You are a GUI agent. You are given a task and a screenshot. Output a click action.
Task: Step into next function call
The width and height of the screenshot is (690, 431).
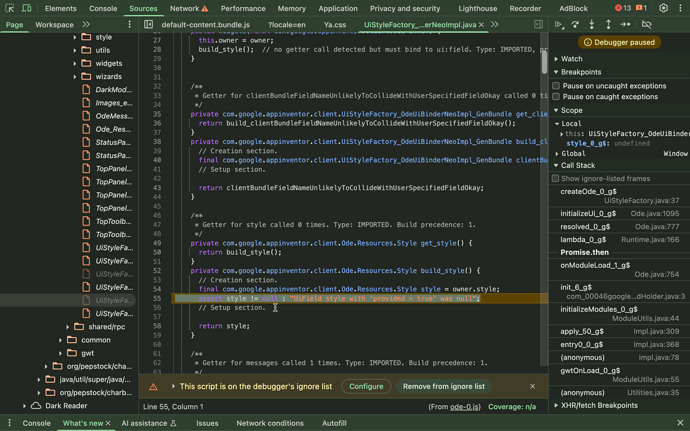coord(591,25)
